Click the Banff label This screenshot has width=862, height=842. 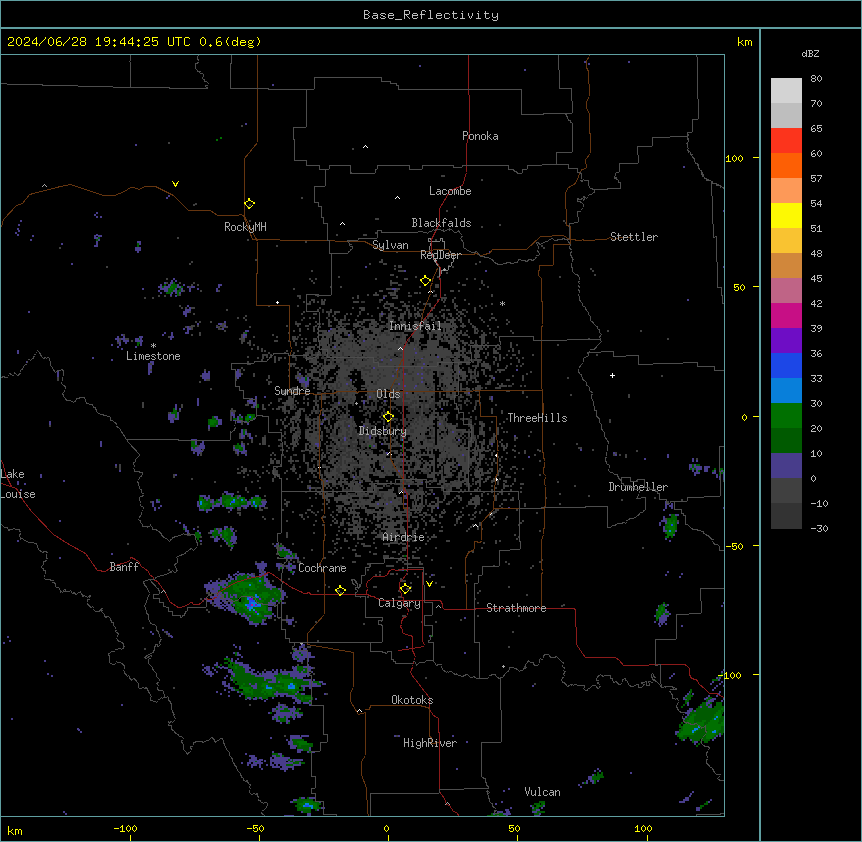click(124, 567)
